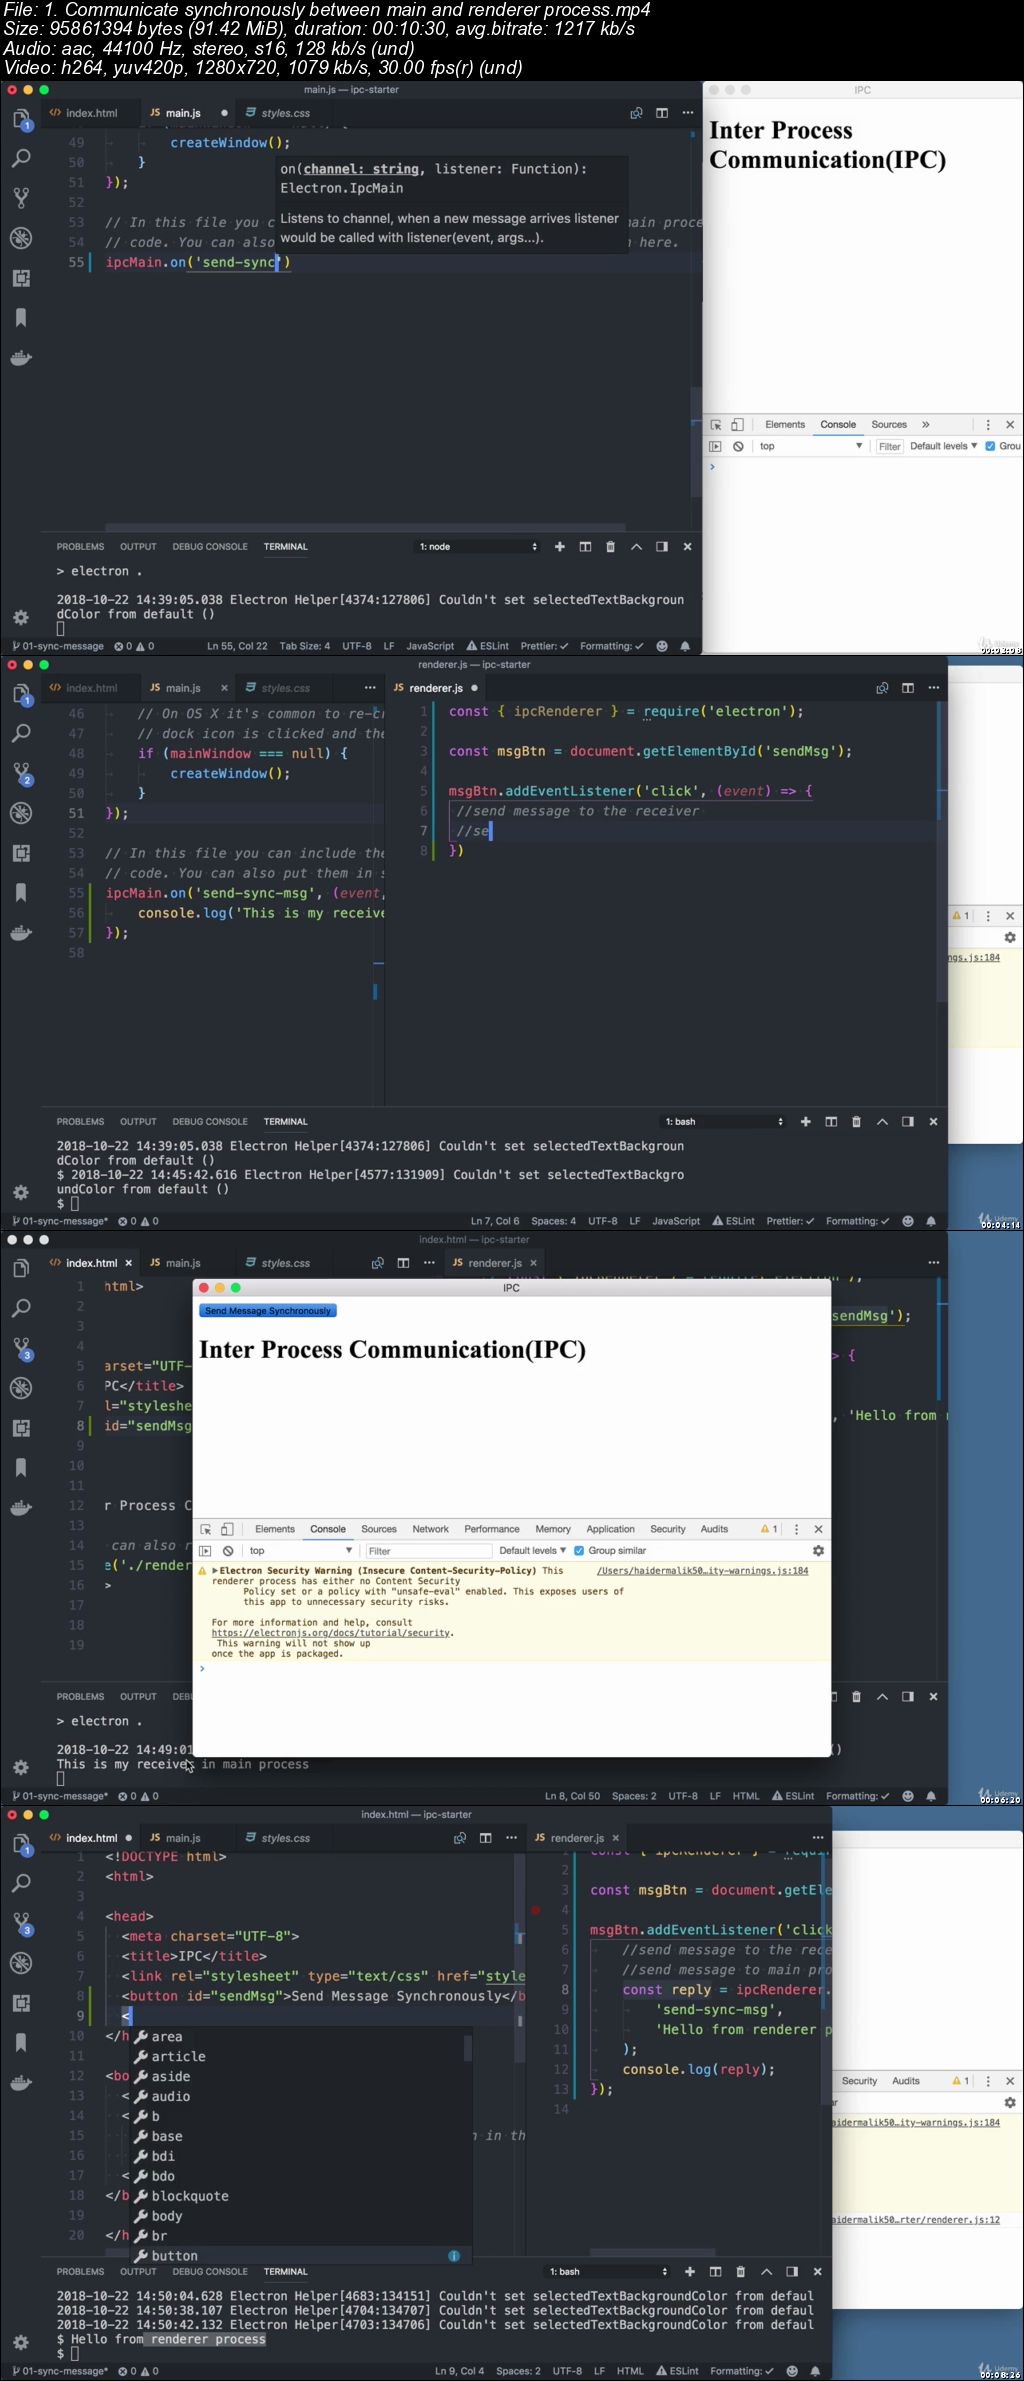Screen dimensions: 1024x2381
Task: Open top context dropdown in main.js frame DevTools
Action: click(x=810, y=446)
